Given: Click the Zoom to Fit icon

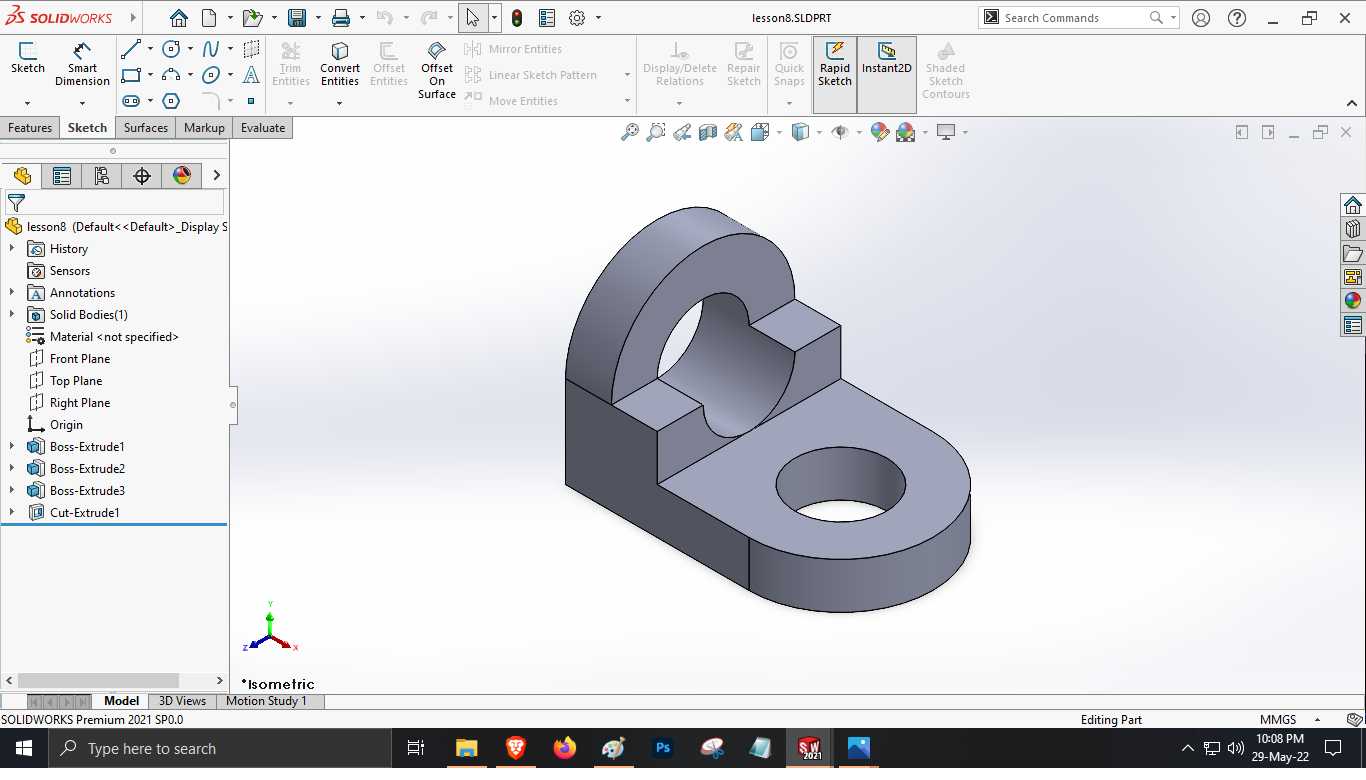Looking at the screenshot, I should tap(630, 132).
